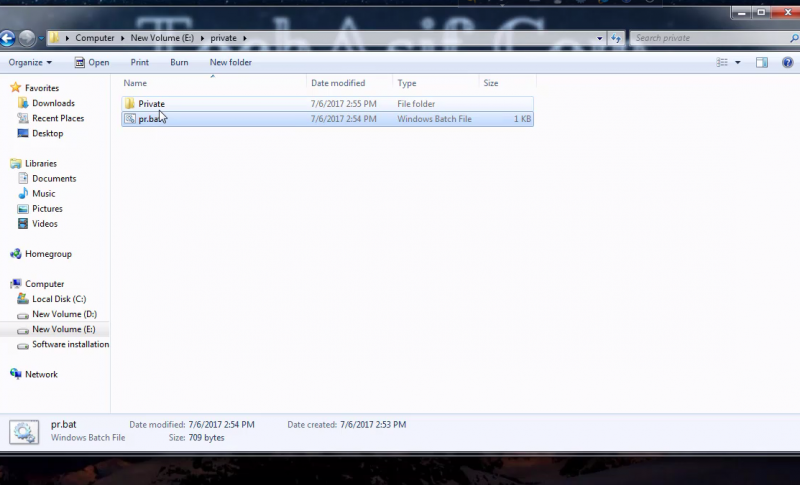
Task: Select the Private folder name
Action: coord(152,104)
